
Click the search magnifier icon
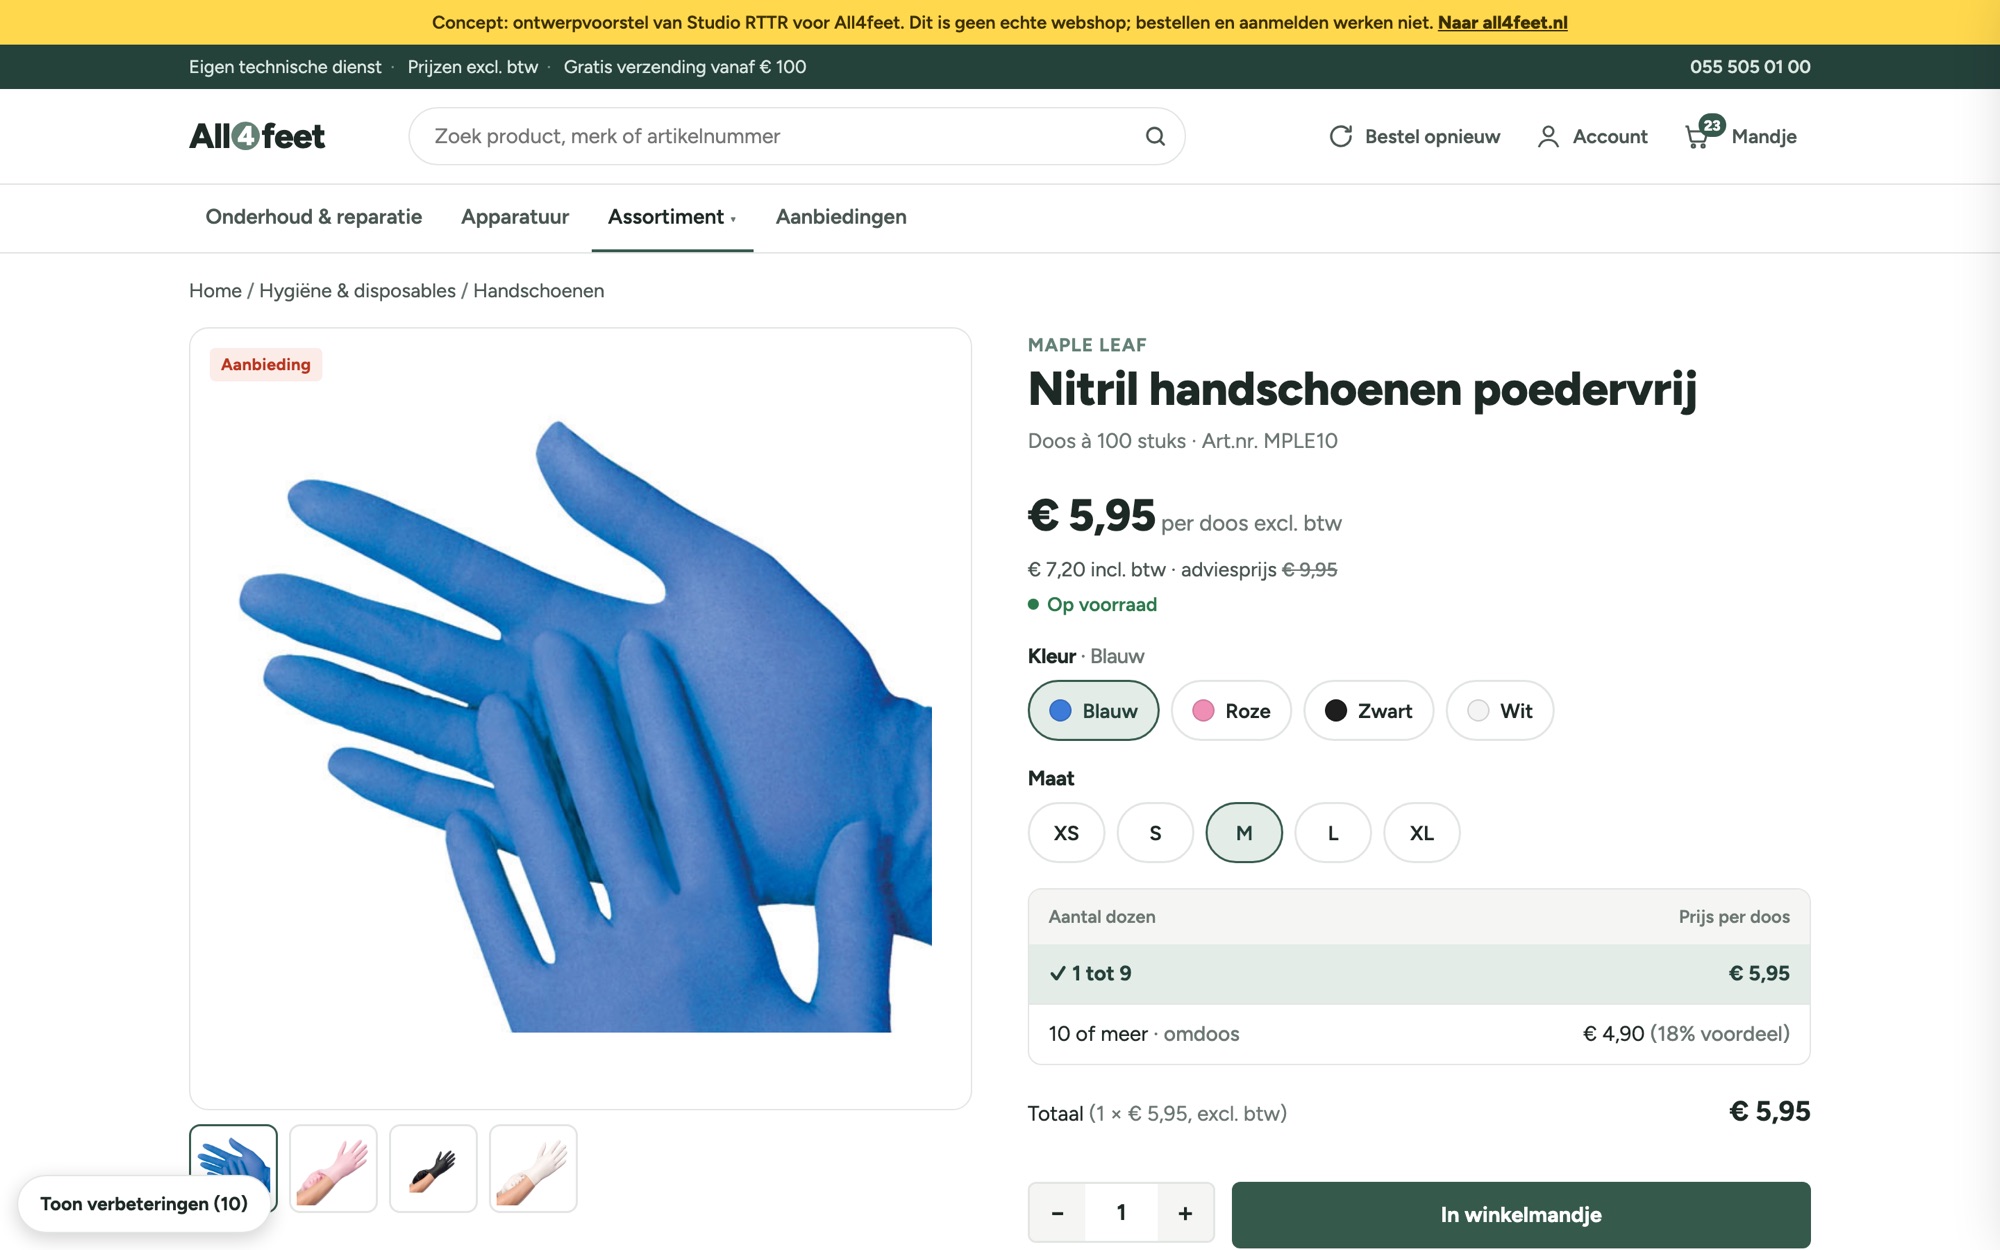coord(1155,136)
